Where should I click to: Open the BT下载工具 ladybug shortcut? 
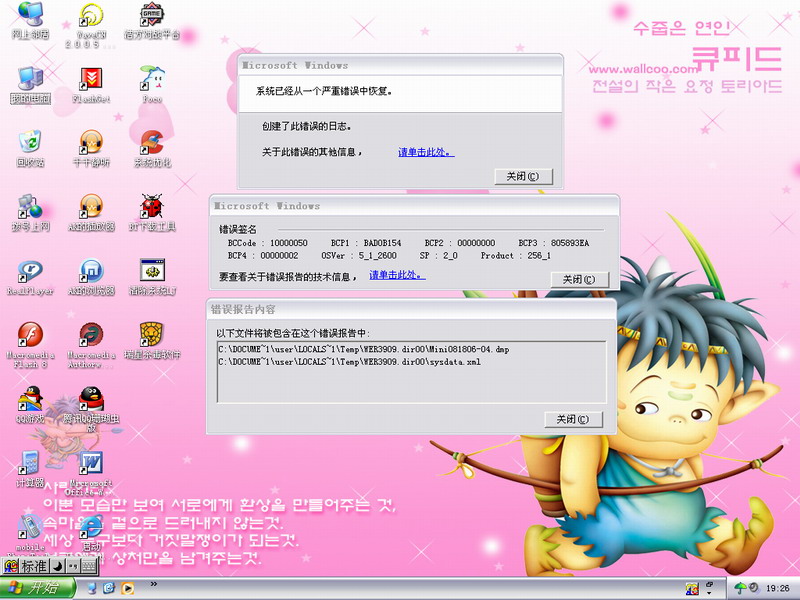pyautogui.click(x=152, y=213)
